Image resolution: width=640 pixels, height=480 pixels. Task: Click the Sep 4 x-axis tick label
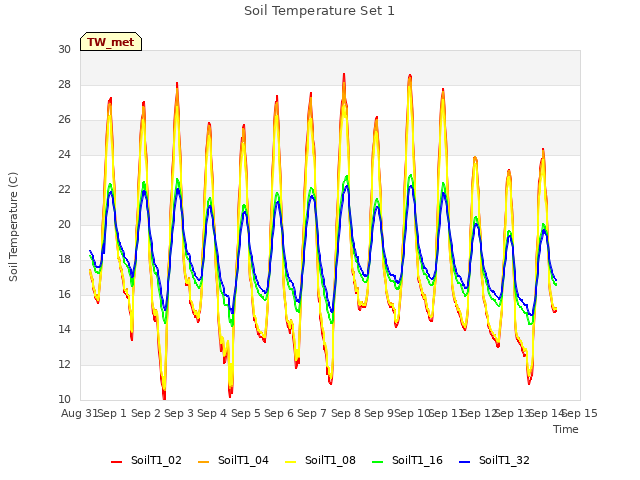tap(212, 413)
